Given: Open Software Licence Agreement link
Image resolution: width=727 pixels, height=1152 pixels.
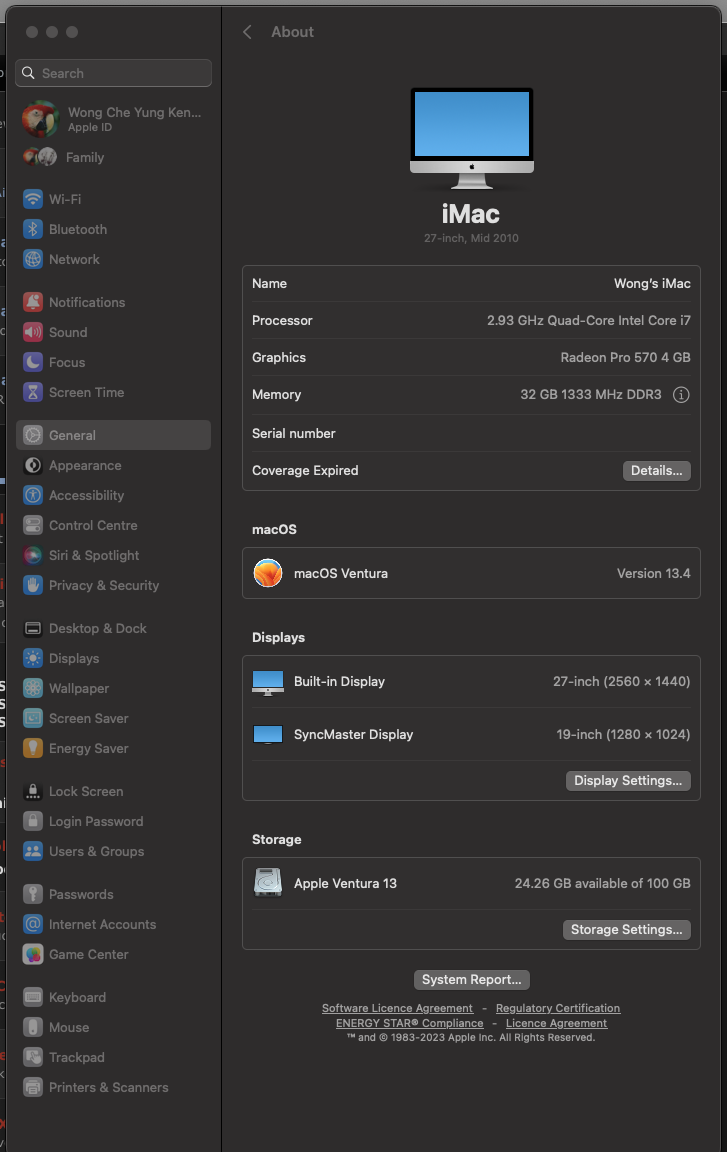Looking at the screenshot, I should (x=397, y=1008).
